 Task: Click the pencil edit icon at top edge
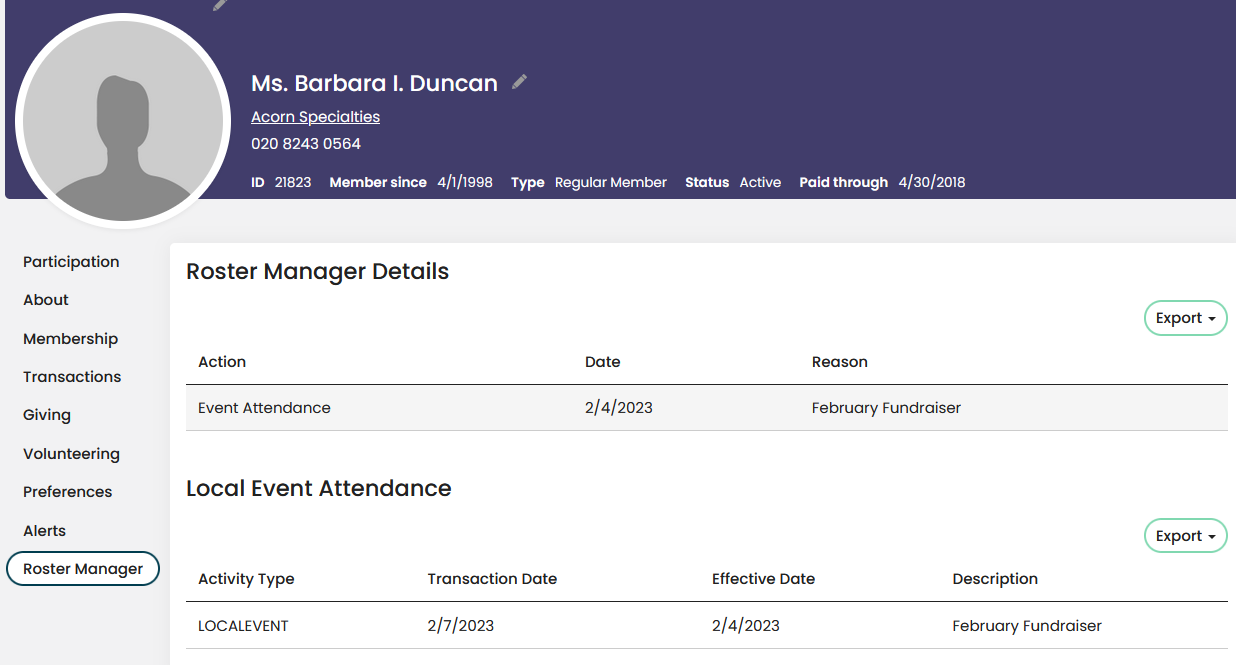pyautogui.click(x=220, y=5)
